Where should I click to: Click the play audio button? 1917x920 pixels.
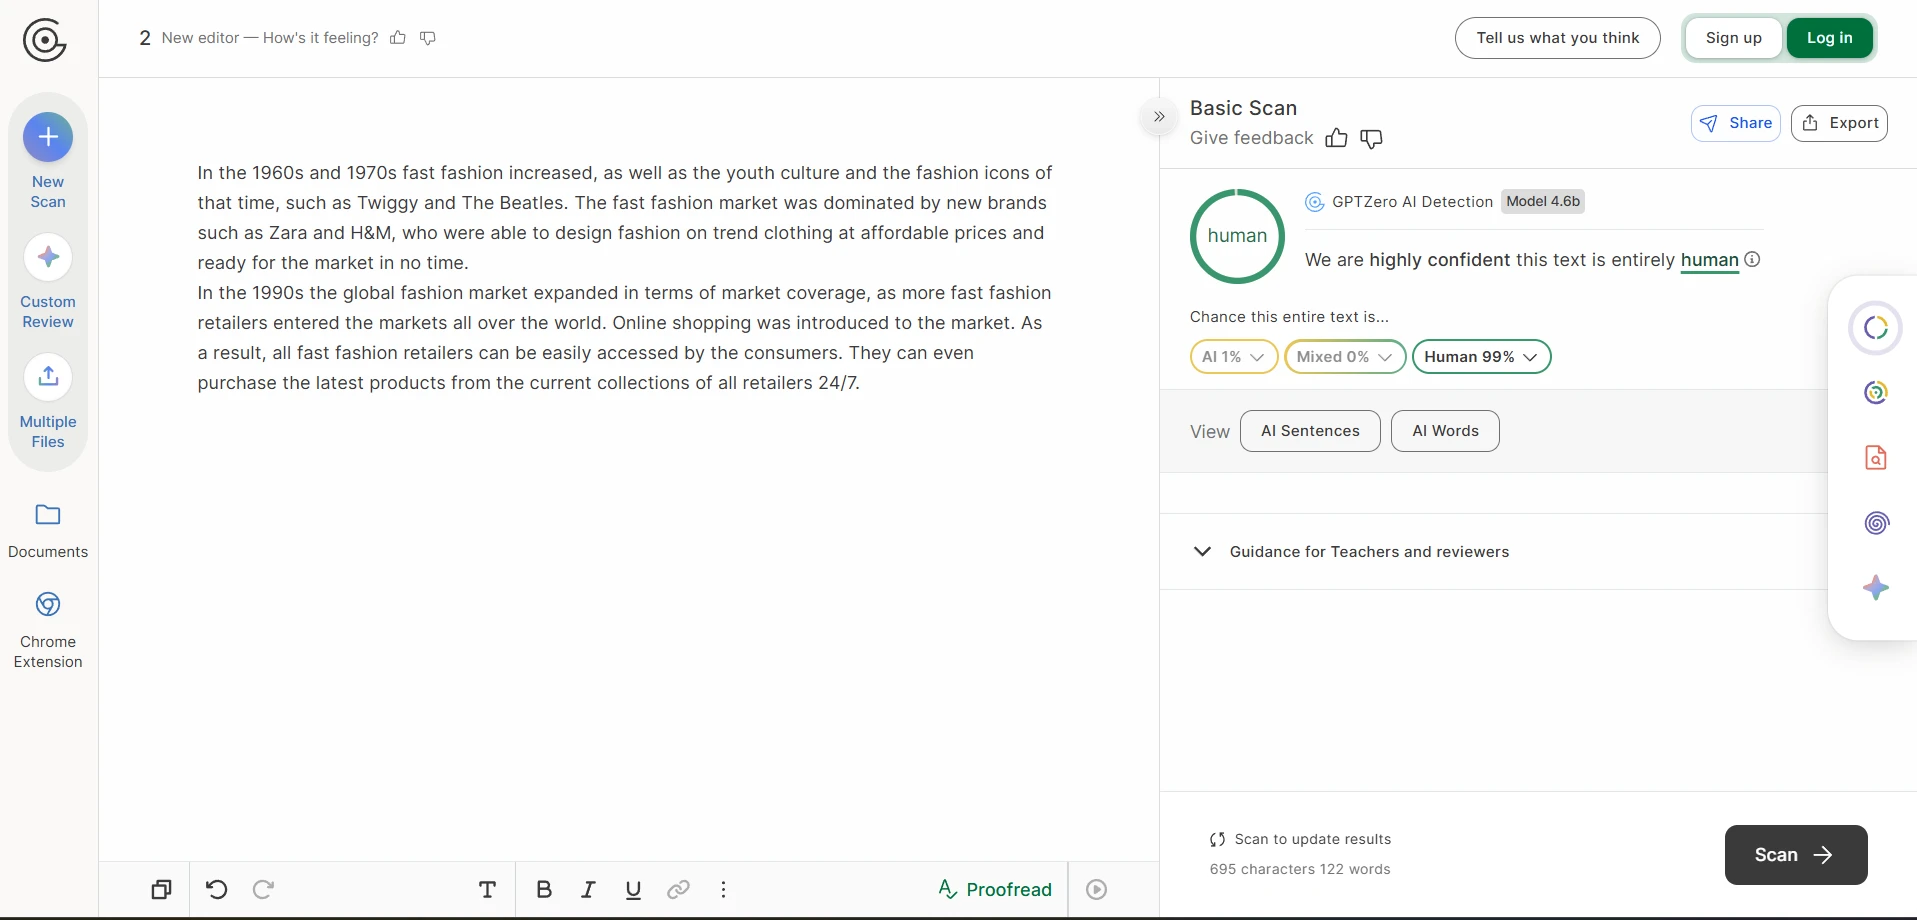(x=1097, y=889)
